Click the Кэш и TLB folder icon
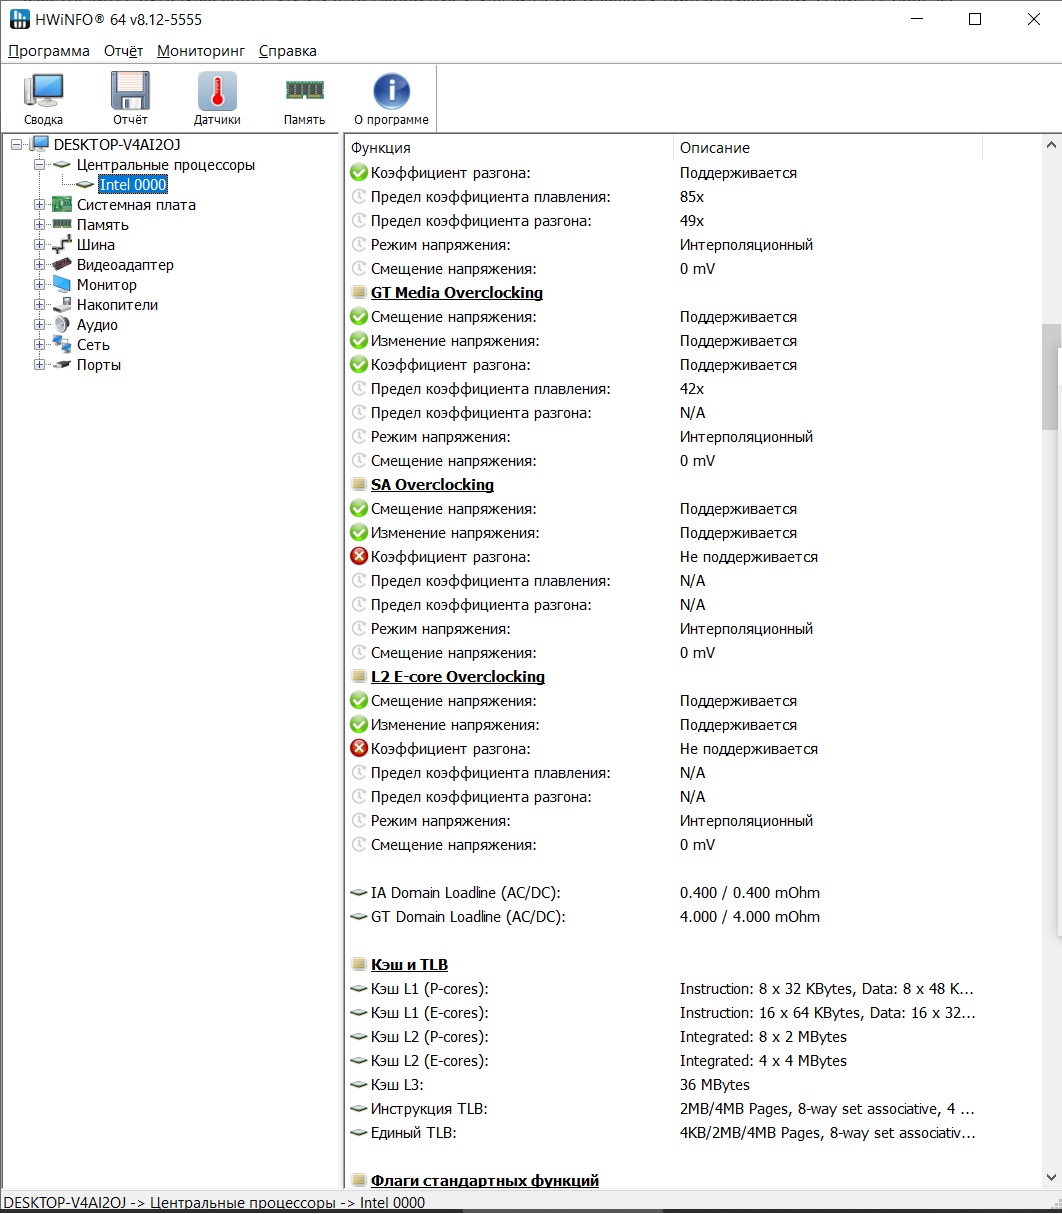The image size is (1062, 1214). (359, 965)
